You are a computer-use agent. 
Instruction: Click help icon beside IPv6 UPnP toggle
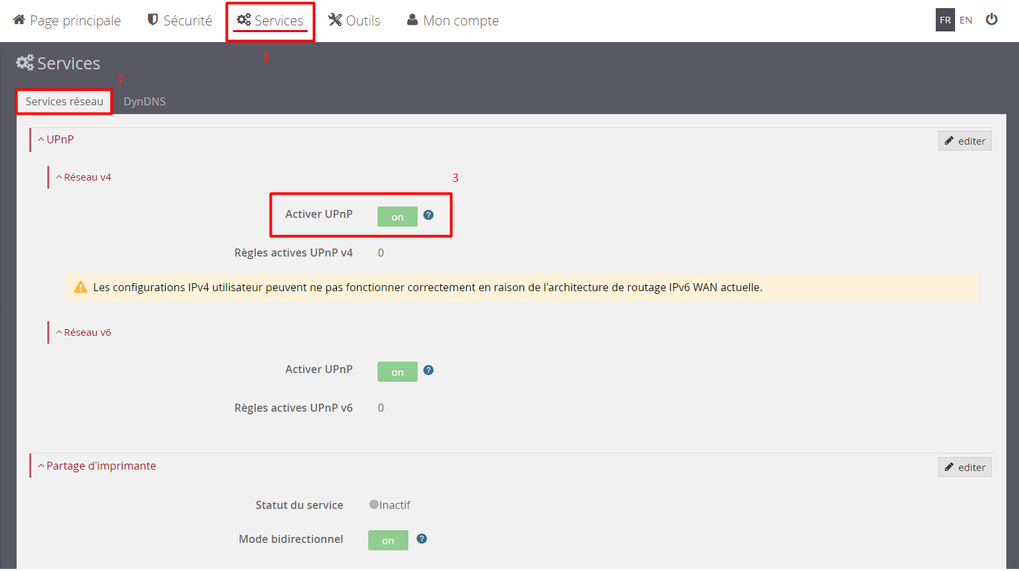point(428,370)
